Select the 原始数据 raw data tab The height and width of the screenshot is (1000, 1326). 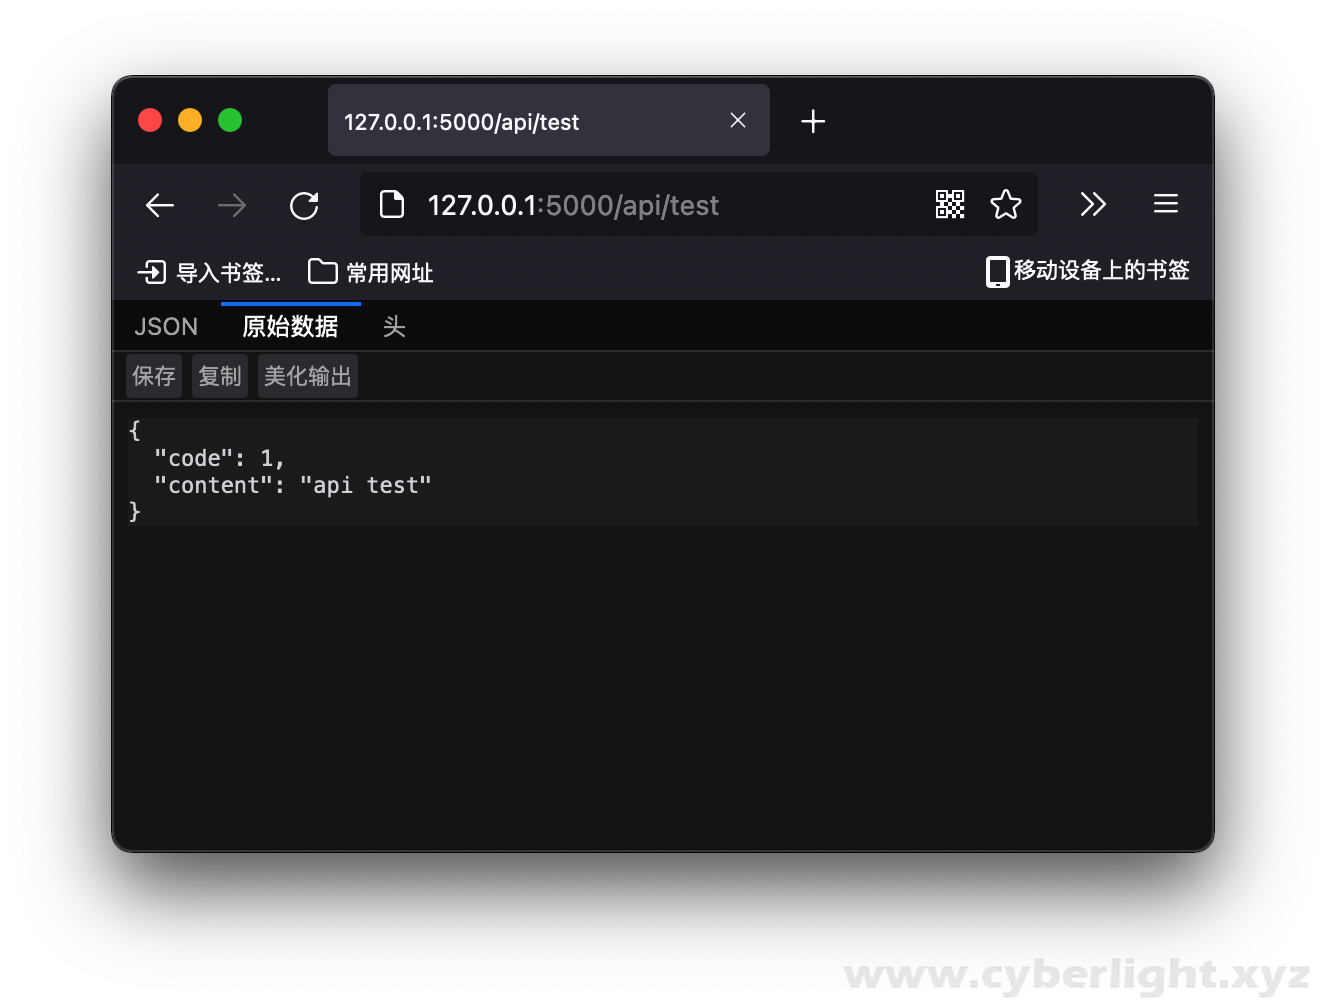pyautogui.click(x=290, y=327)
